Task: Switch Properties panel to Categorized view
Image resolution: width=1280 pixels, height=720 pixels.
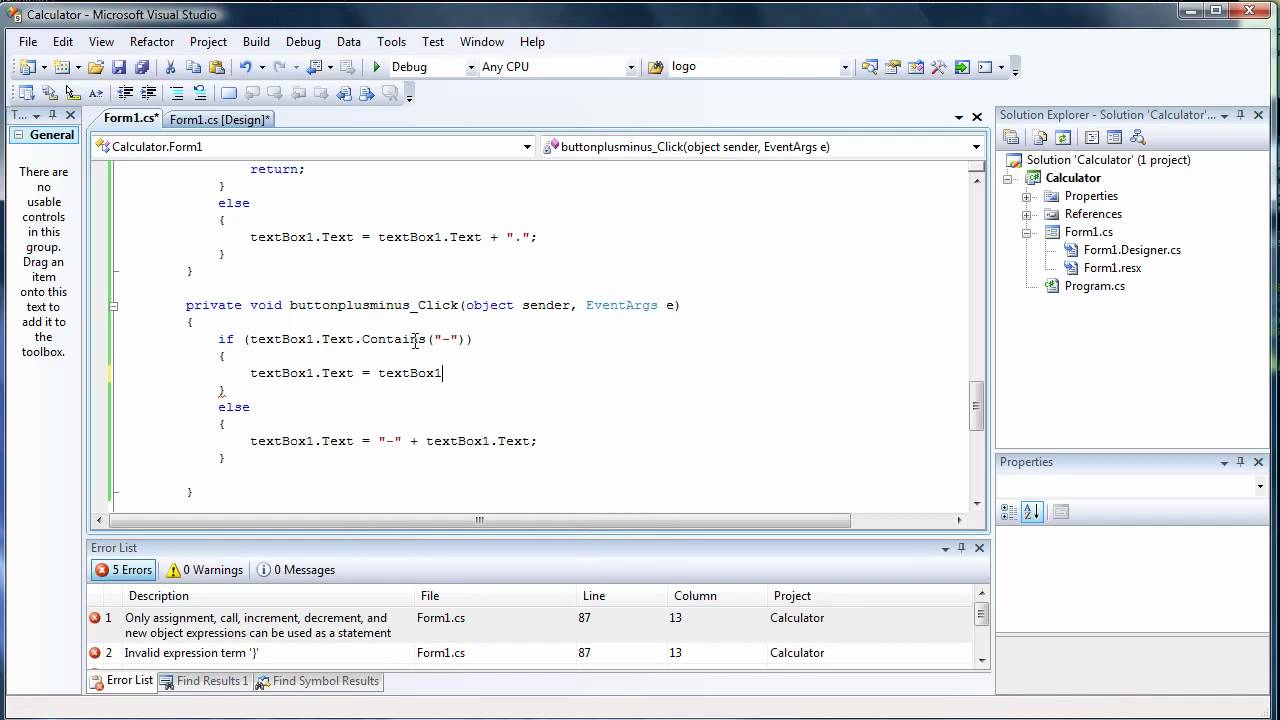Action: tap(1009, 511)
